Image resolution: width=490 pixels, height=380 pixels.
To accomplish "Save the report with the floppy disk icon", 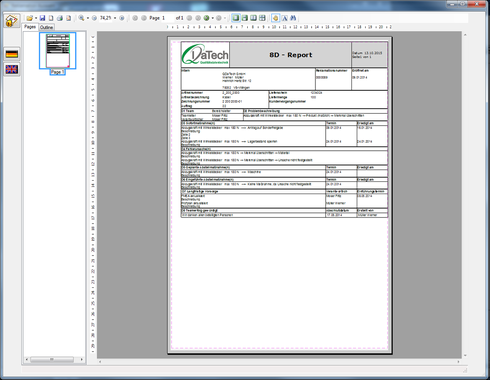I will coord(42,18).
